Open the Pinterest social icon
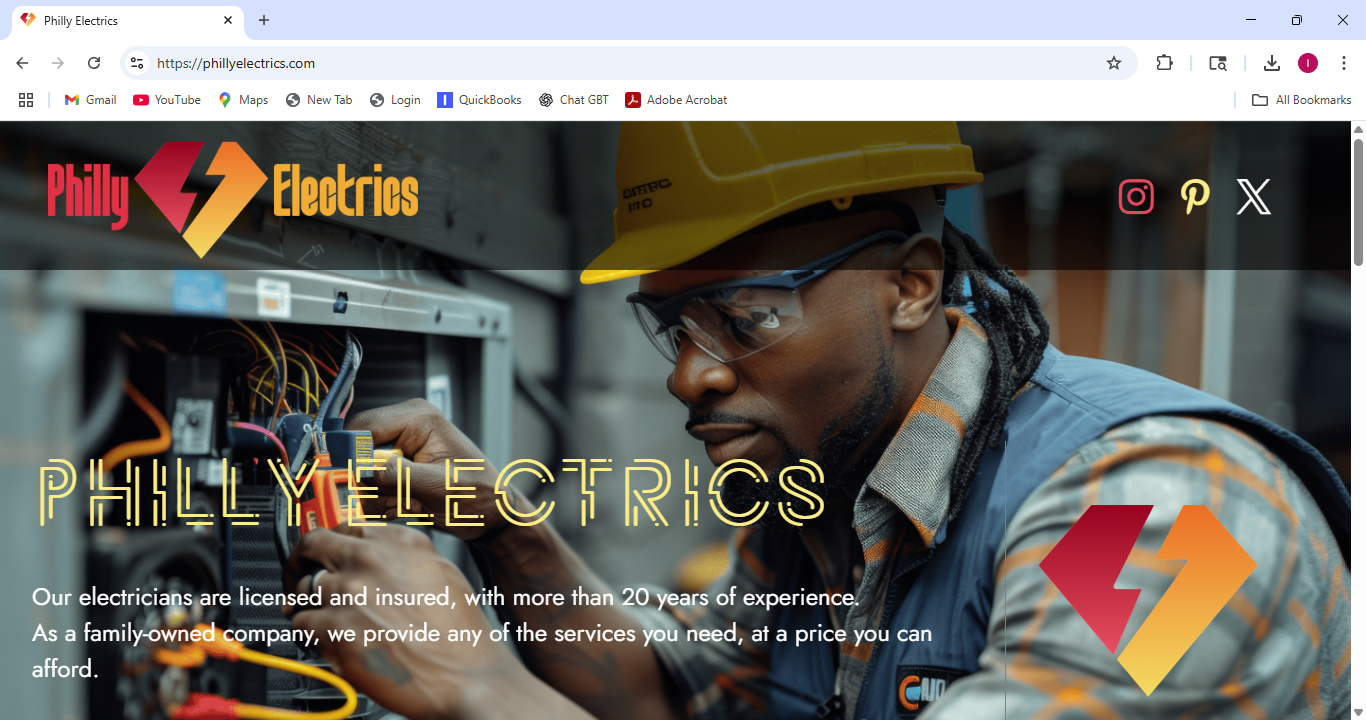Screen dimensions: 1366x720 (1195, 196)
